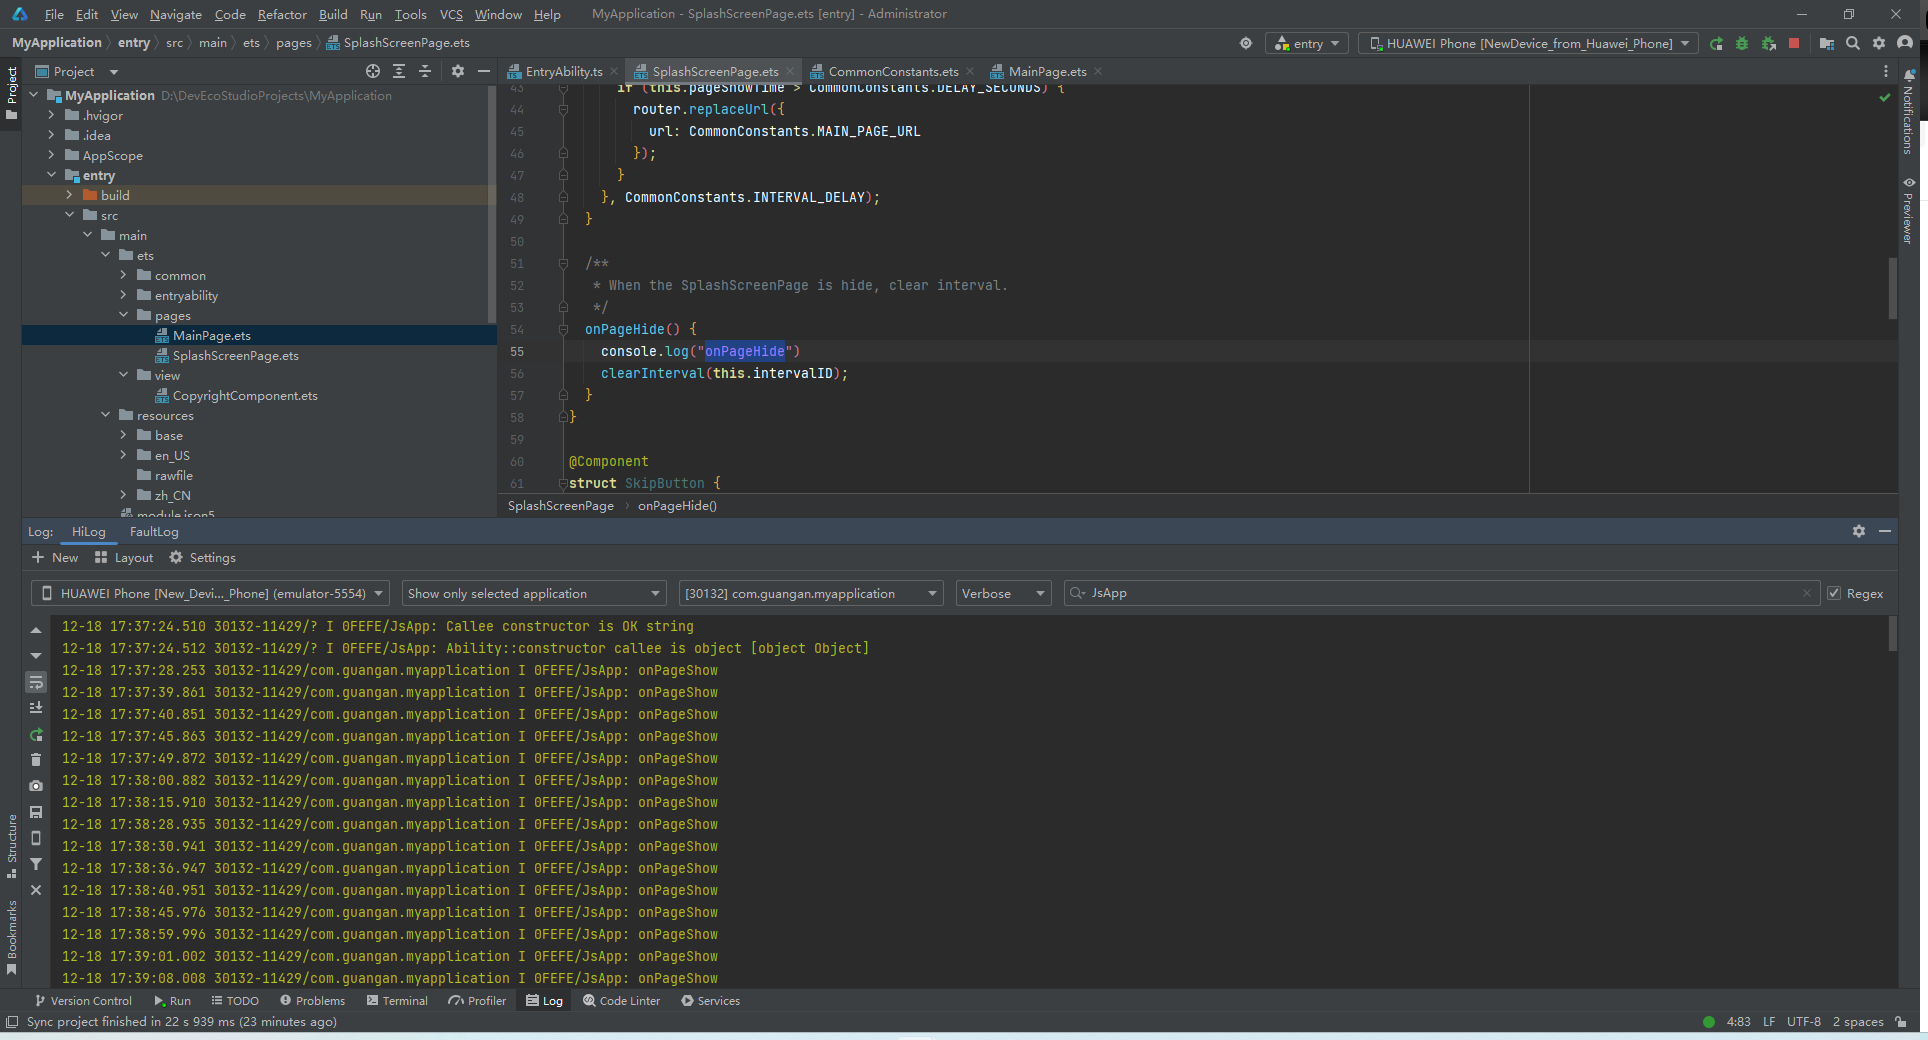Click Collapse All icon in Project panel
This screenshot has height=1040, width=1928.
[x=425, y=71]
